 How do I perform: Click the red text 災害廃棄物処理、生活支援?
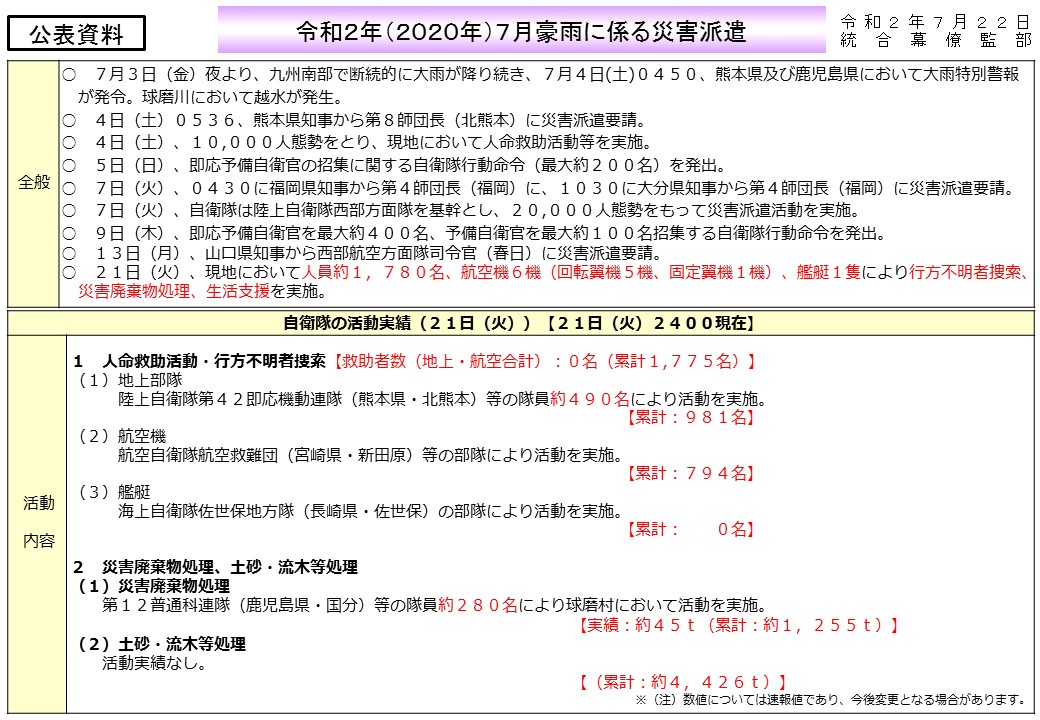click(174, 291)
